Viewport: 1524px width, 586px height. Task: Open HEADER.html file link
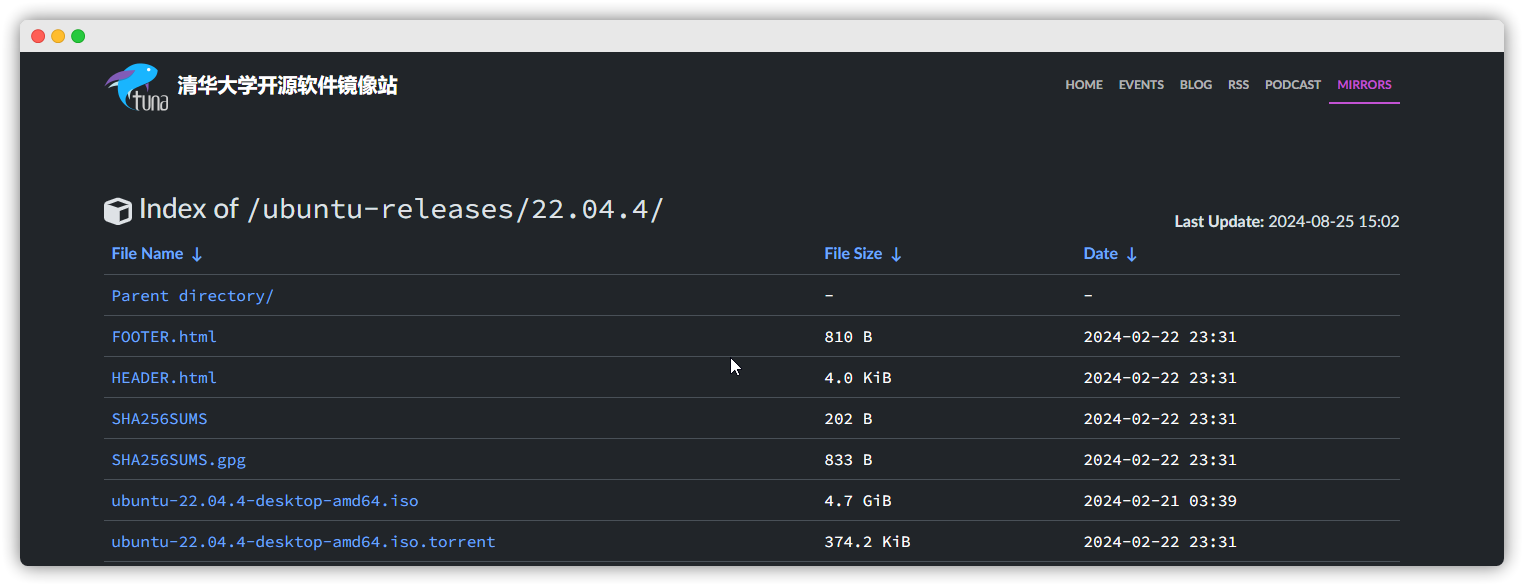point(164,378)
